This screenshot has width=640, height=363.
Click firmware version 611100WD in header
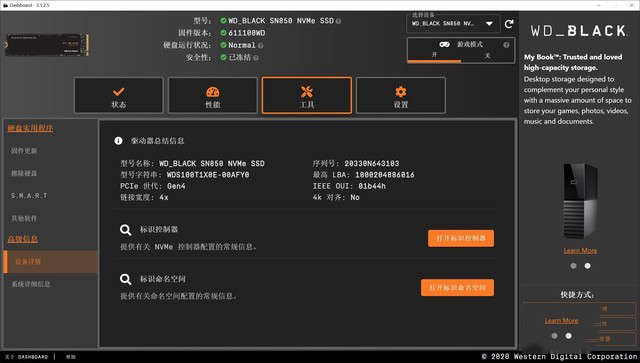pyautogui.click(x=247, y=33)
